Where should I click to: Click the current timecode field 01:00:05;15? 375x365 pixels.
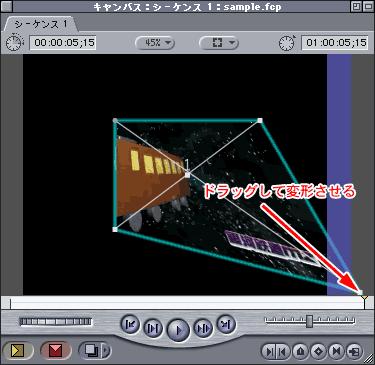coord(335,43)
